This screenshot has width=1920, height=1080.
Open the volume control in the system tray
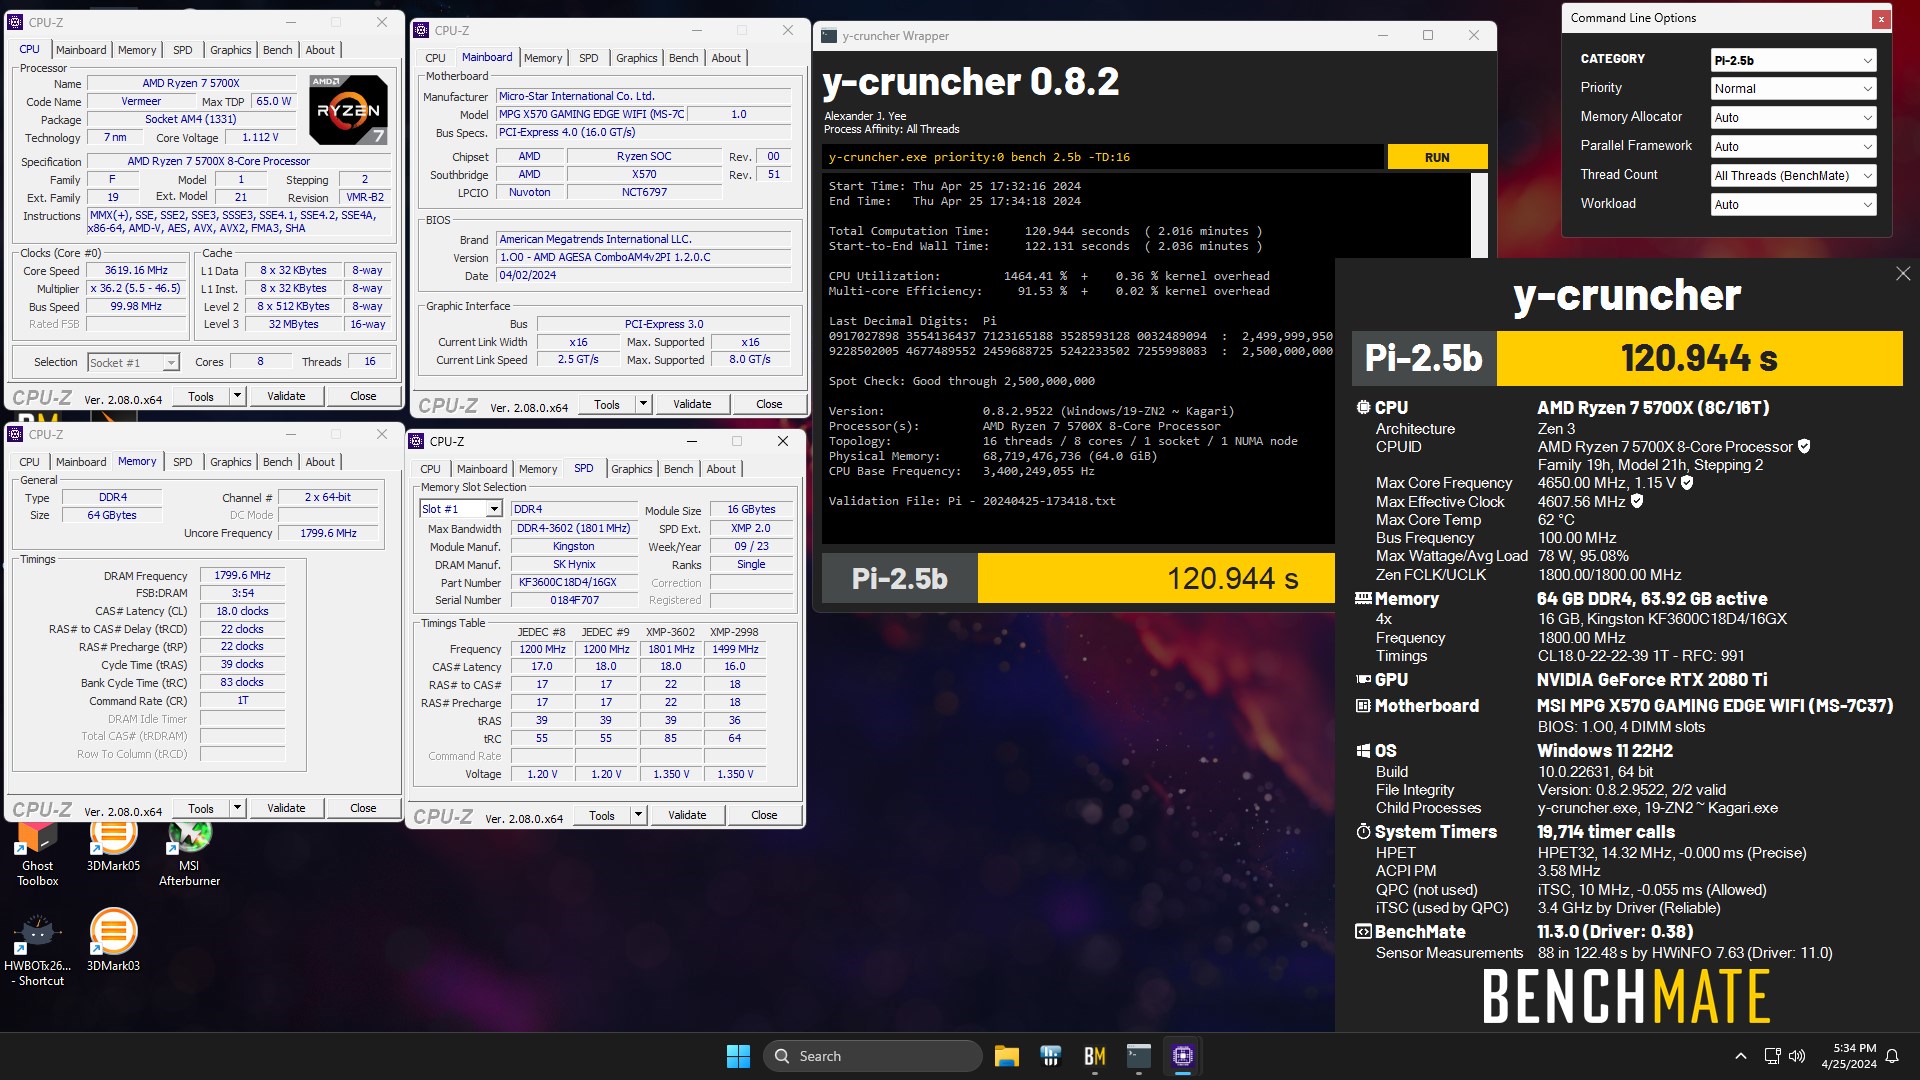click(x=1797, y=1056)
